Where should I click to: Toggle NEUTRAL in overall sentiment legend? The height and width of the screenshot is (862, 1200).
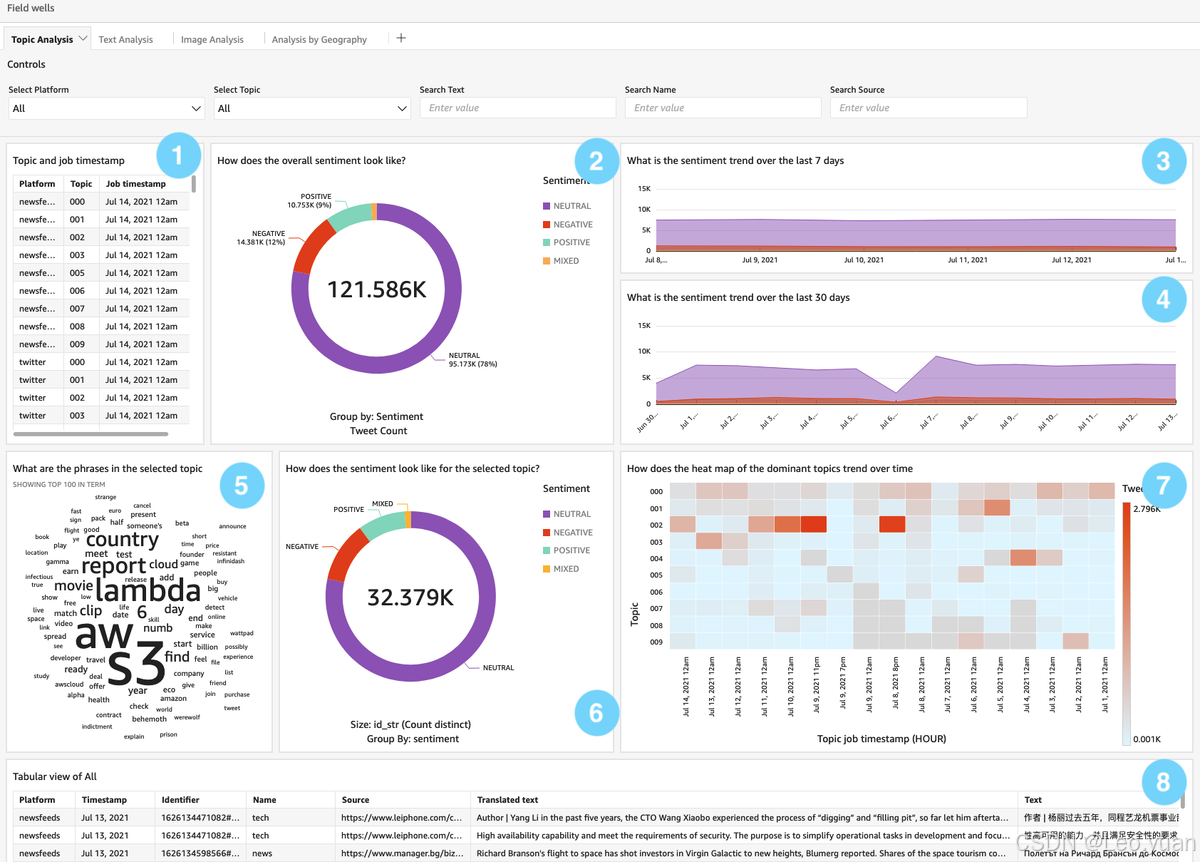tap(567, 206)
